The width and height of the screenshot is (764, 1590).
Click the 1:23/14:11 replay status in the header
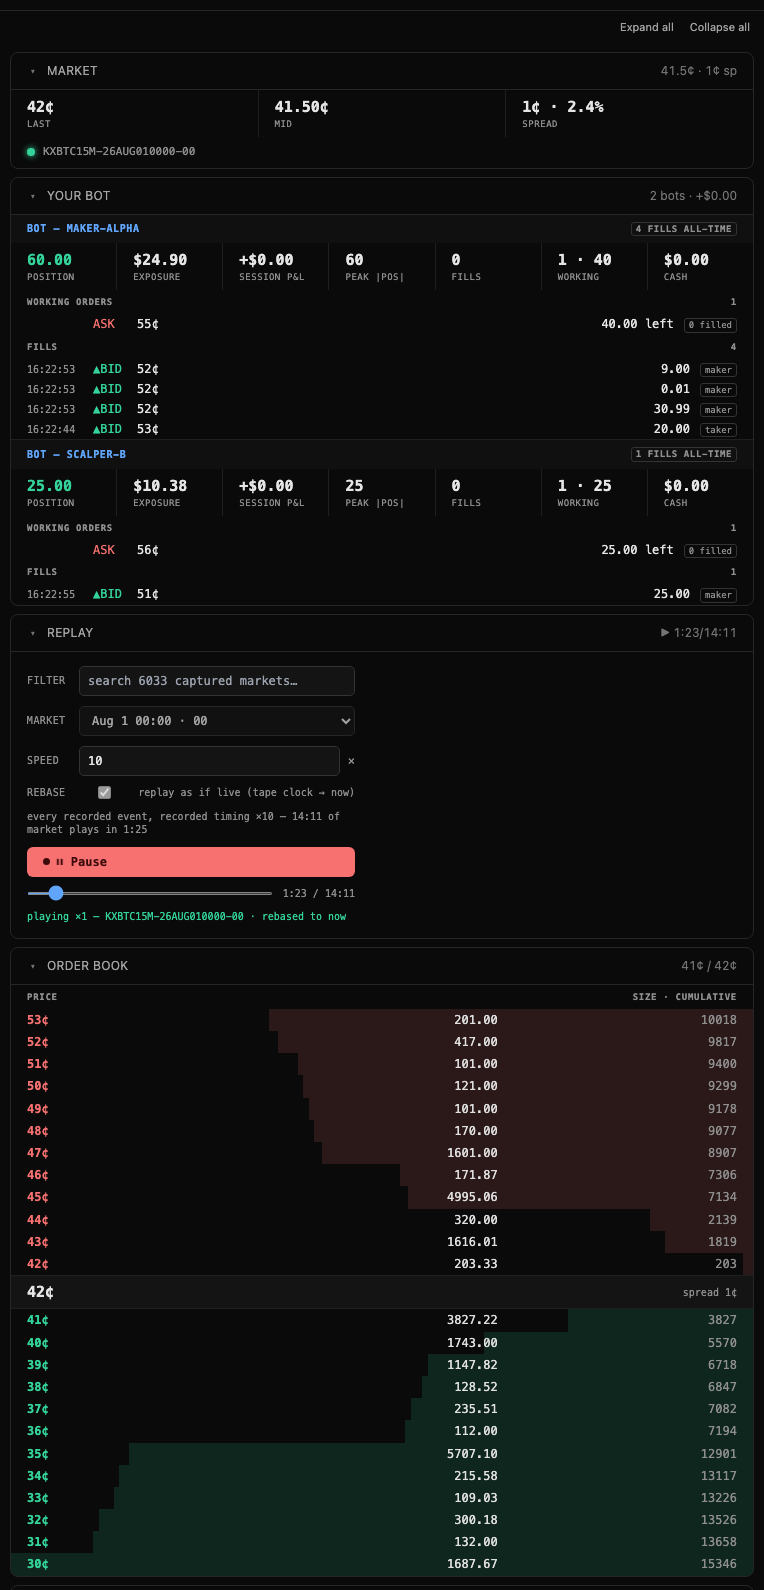point(699,633)
